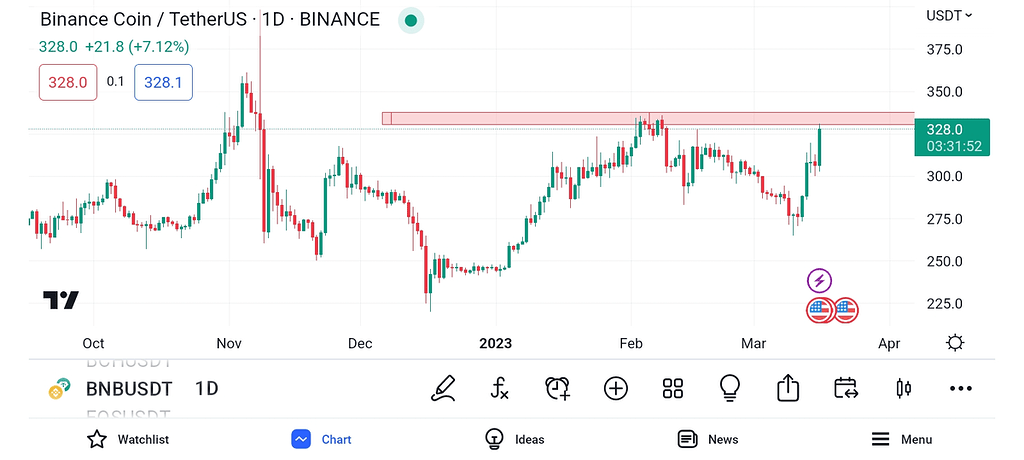
Task: Open the three-dots more options
Action: click(x=961, y=388)
